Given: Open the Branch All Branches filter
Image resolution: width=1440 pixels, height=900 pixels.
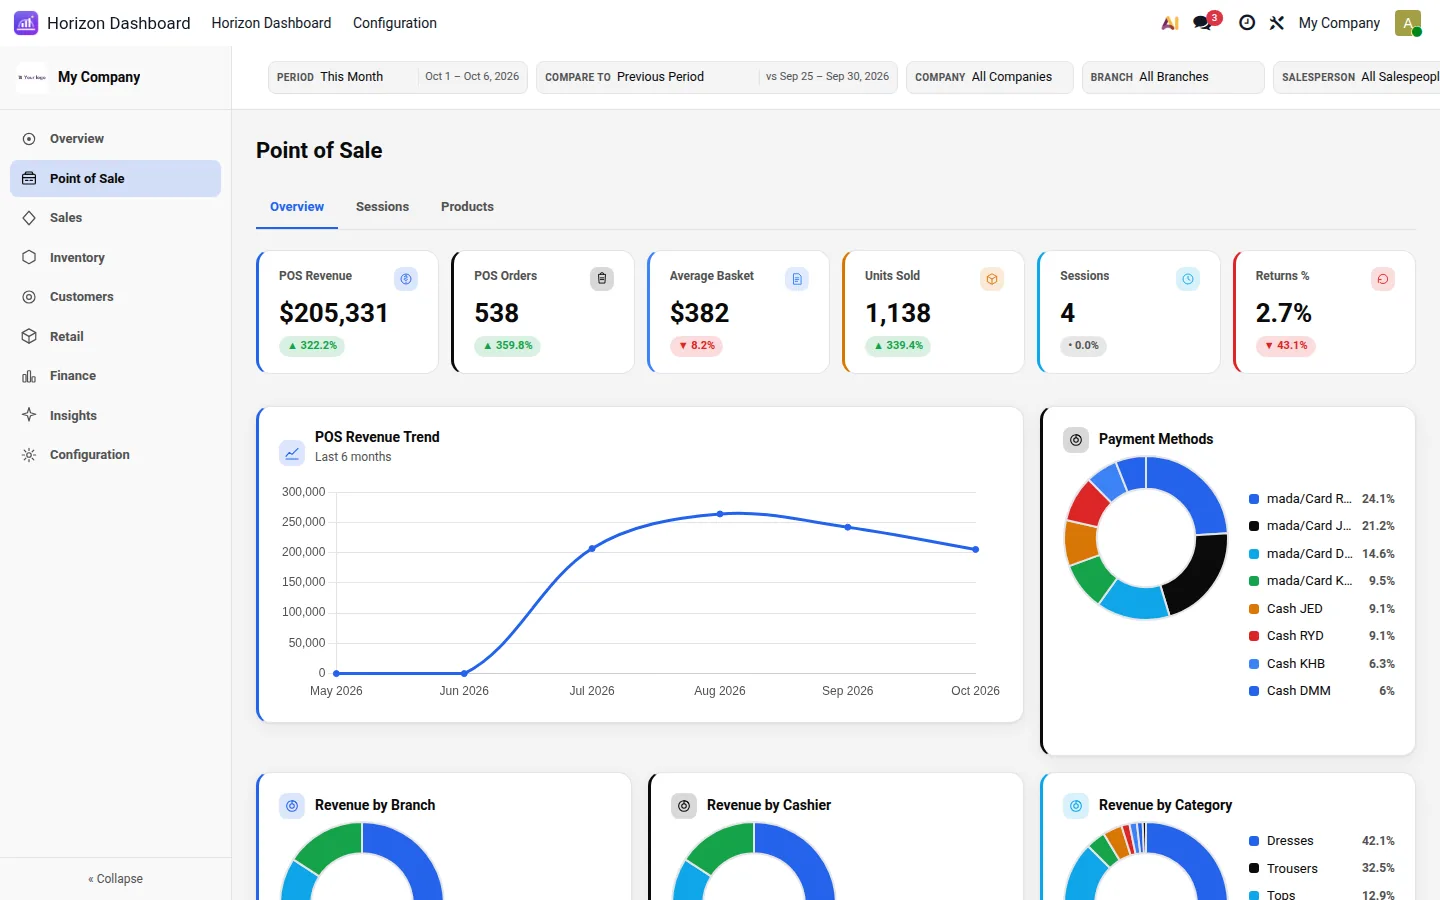Looking at the screenshot, I should (1173, 77).
